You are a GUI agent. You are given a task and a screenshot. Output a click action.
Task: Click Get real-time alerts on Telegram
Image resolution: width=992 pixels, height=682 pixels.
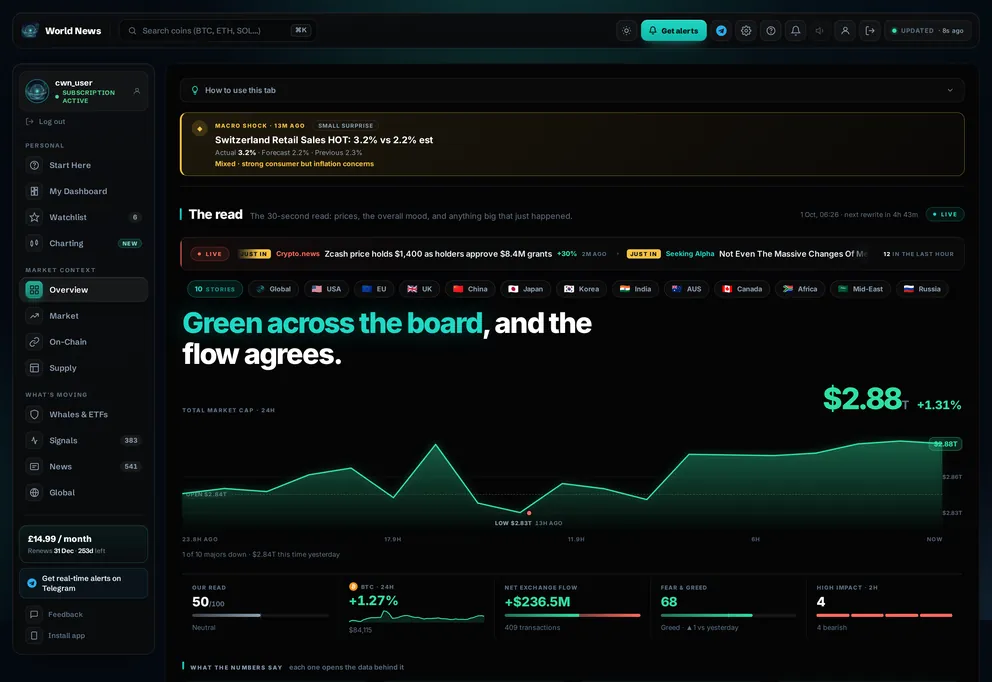click(84, 583)
